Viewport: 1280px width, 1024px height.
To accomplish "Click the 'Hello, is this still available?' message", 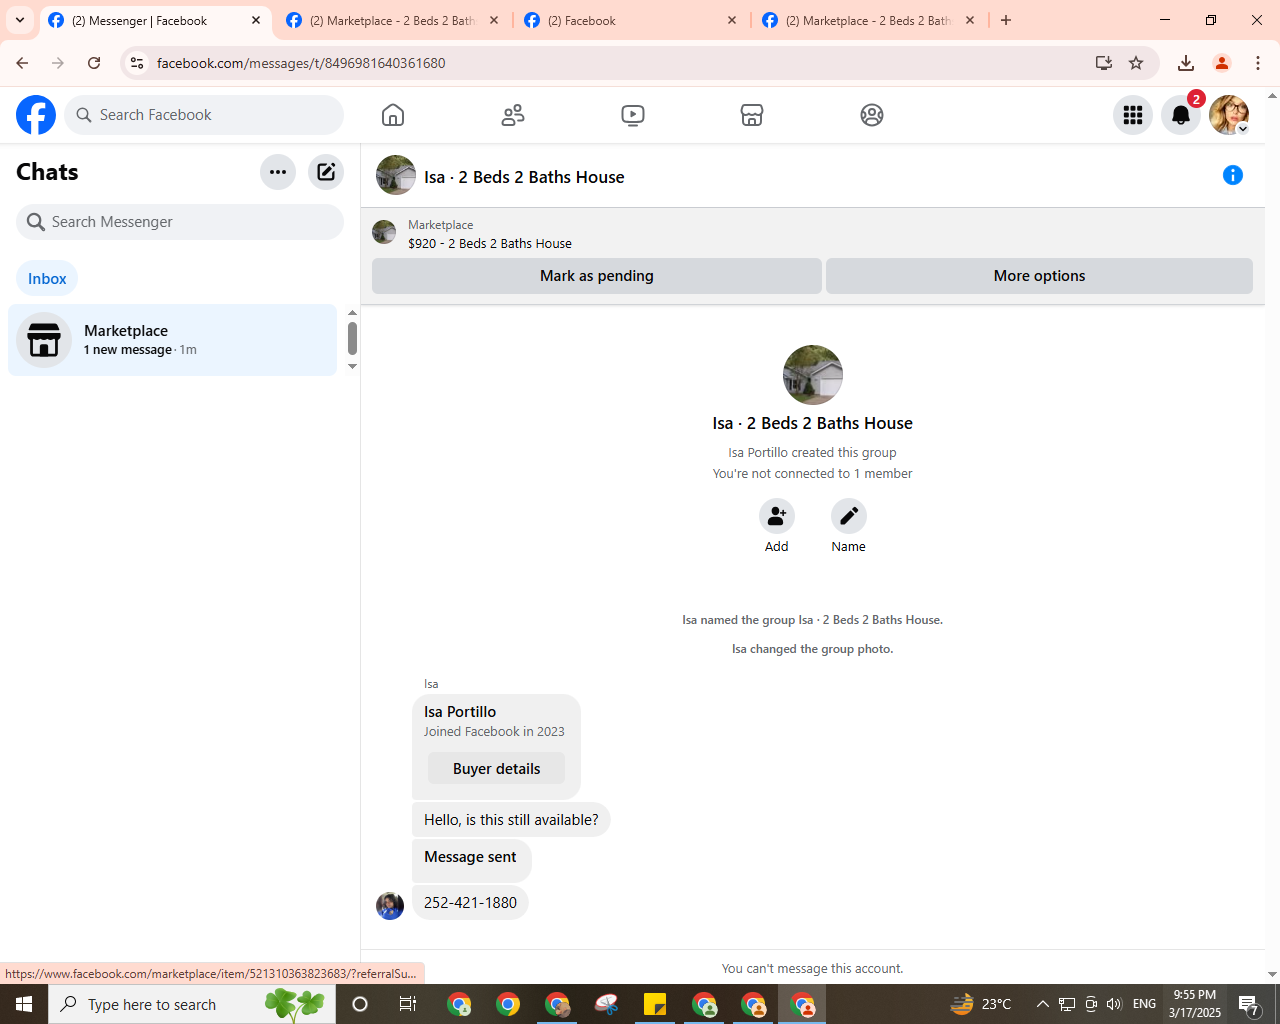I will 511,820.
